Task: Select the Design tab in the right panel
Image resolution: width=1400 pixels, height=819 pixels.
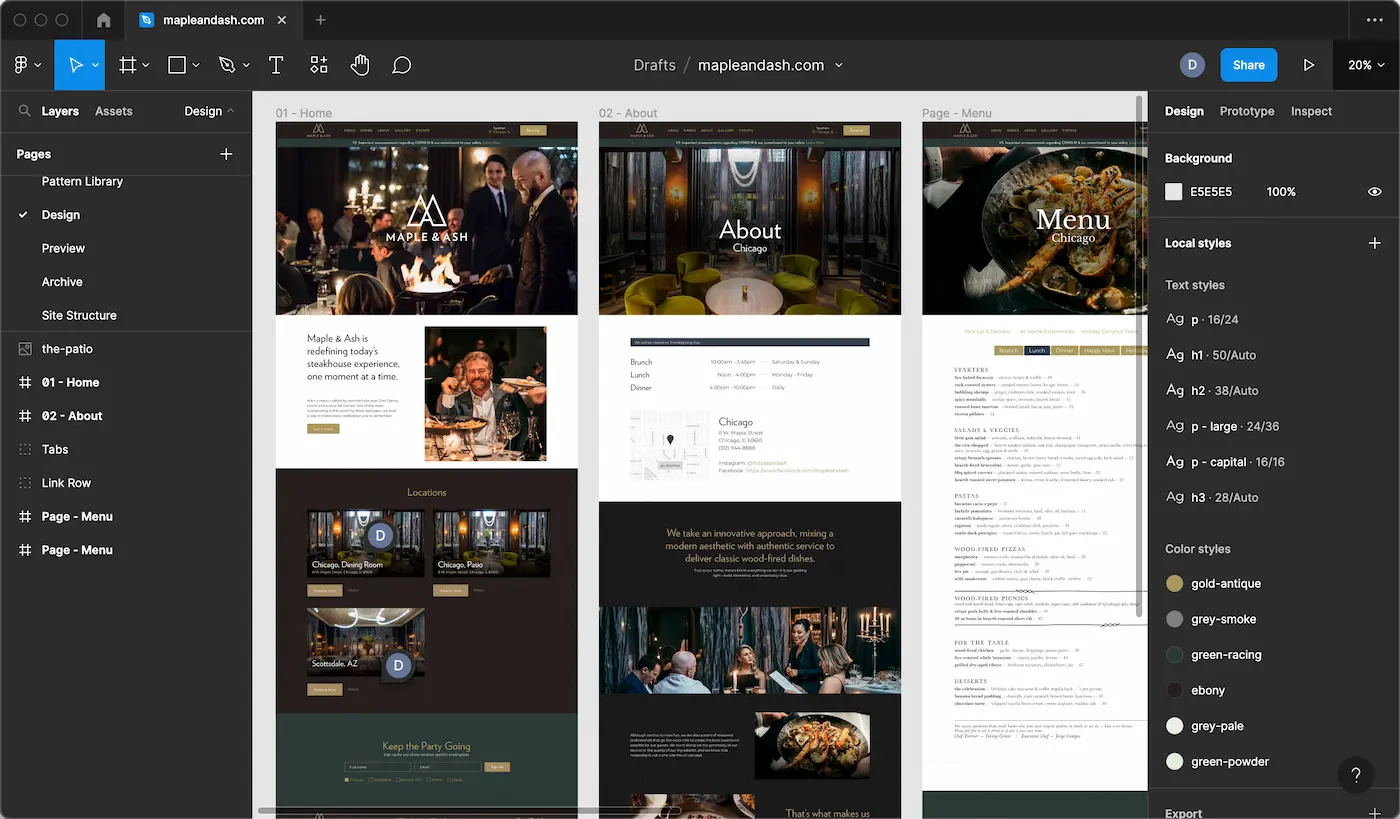Action: 1184,111
